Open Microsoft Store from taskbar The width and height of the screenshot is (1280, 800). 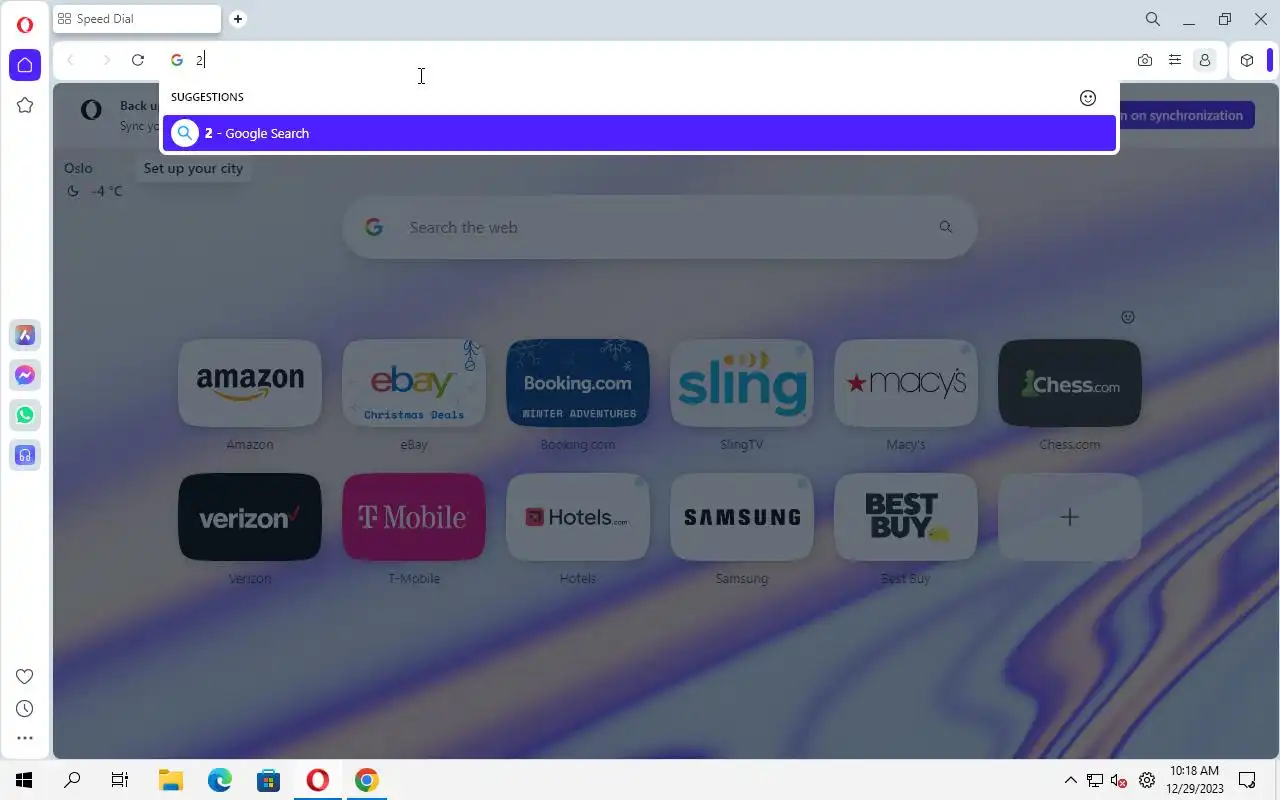268,780
